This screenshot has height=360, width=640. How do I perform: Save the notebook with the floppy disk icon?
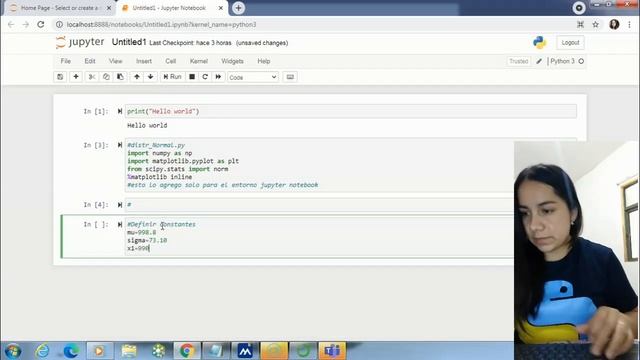click(60, 77)
